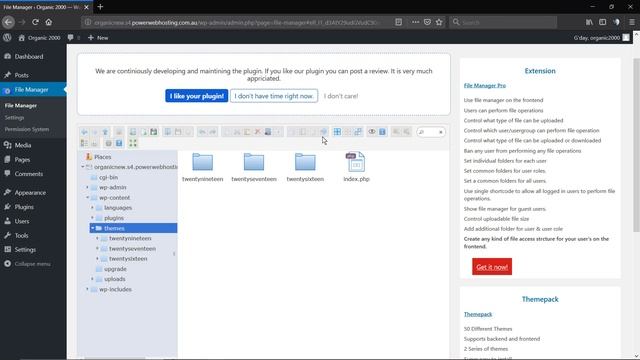Collapse the wp-content tree folder arrow
Image resolution: width=640 pixels, height=360 pixels.
(87, 198)
